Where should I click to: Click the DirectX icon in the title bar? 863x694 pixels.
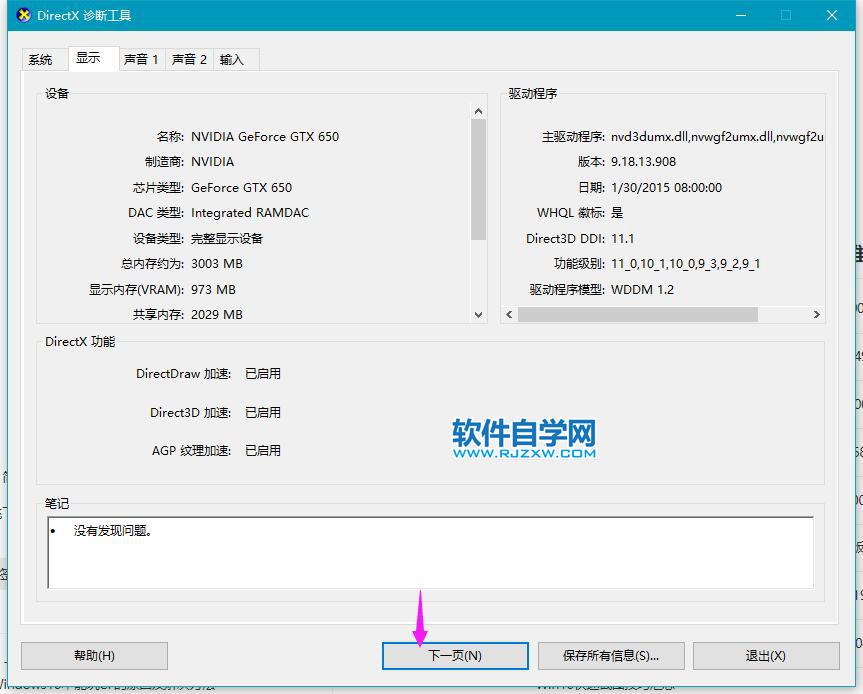click(24, 15)
